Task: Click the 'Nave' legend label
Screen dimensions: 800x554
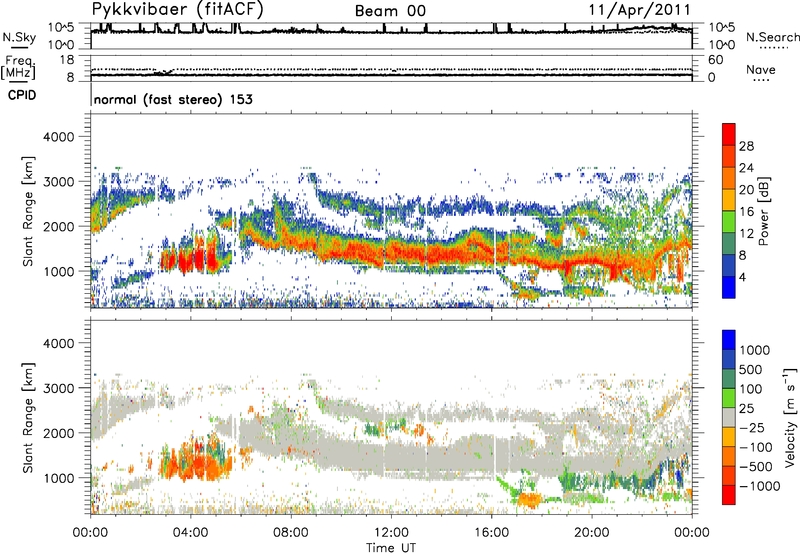Action: click(761, 69)
